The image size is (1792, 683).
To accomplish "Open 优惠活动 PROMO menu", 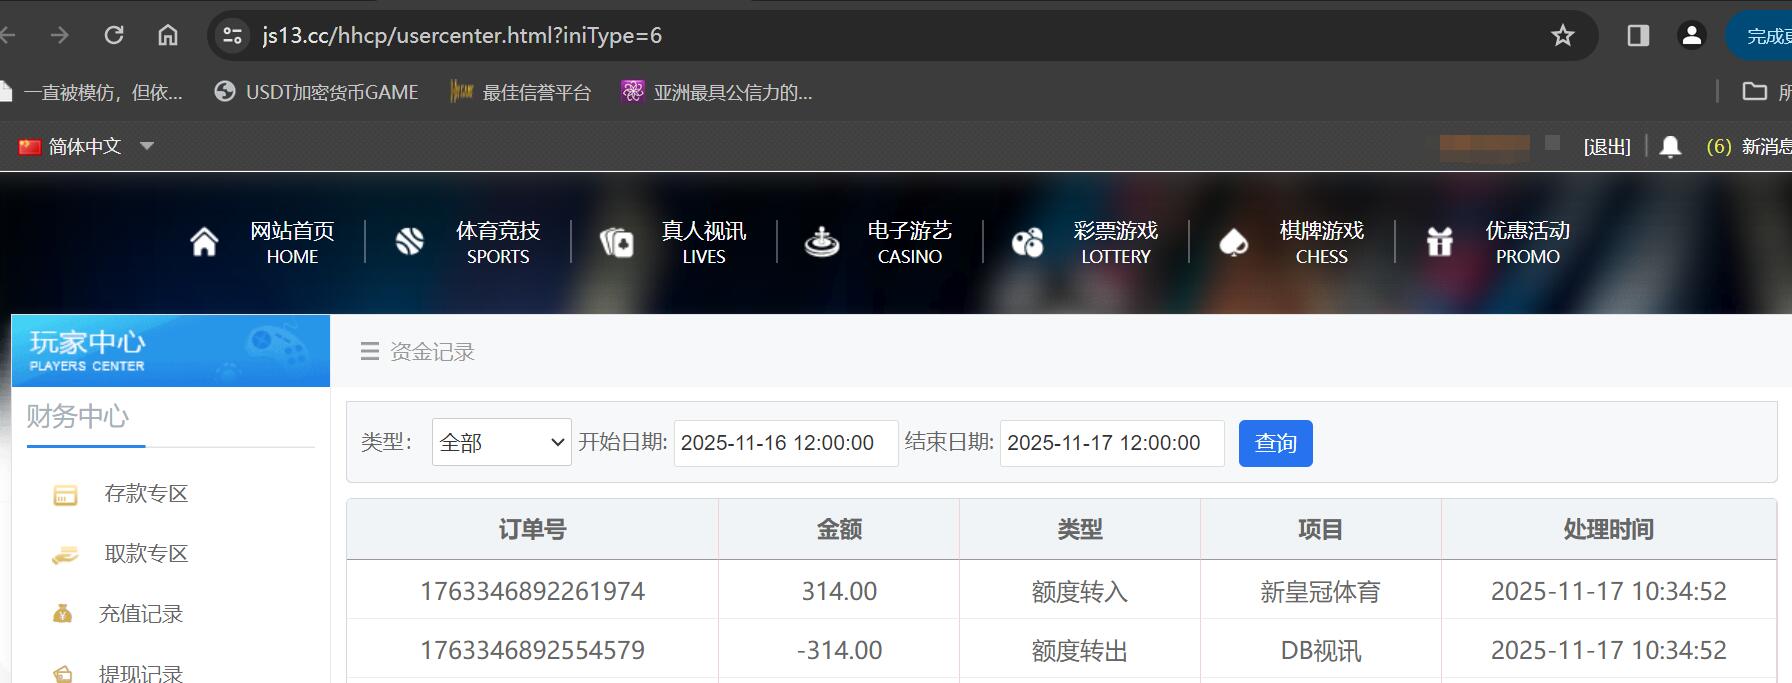I will (1528, 242).
